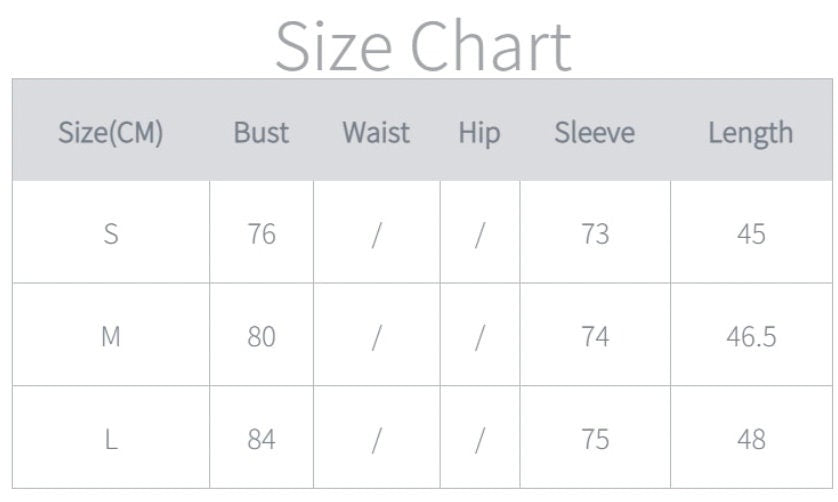Click sleeve value 74
Viewport: 838px width, 502px height.
click(x=595, y=337)
